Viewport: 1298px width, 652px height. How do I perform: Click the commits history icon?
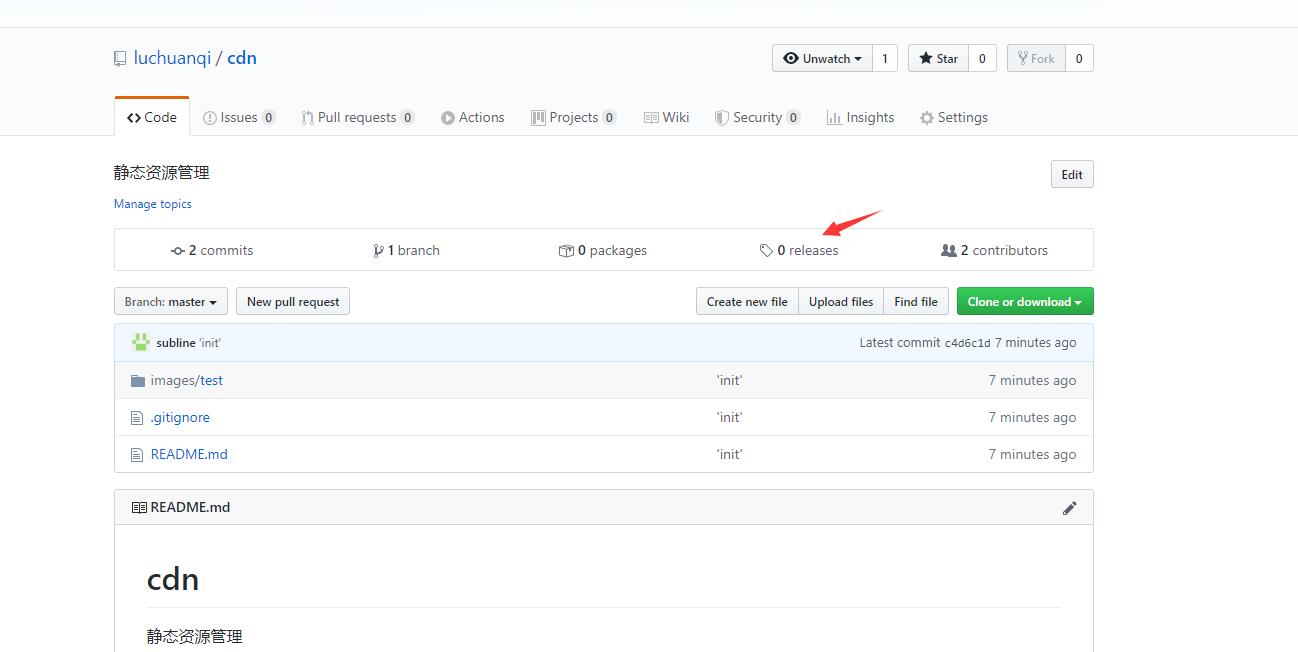click(178, 251)
